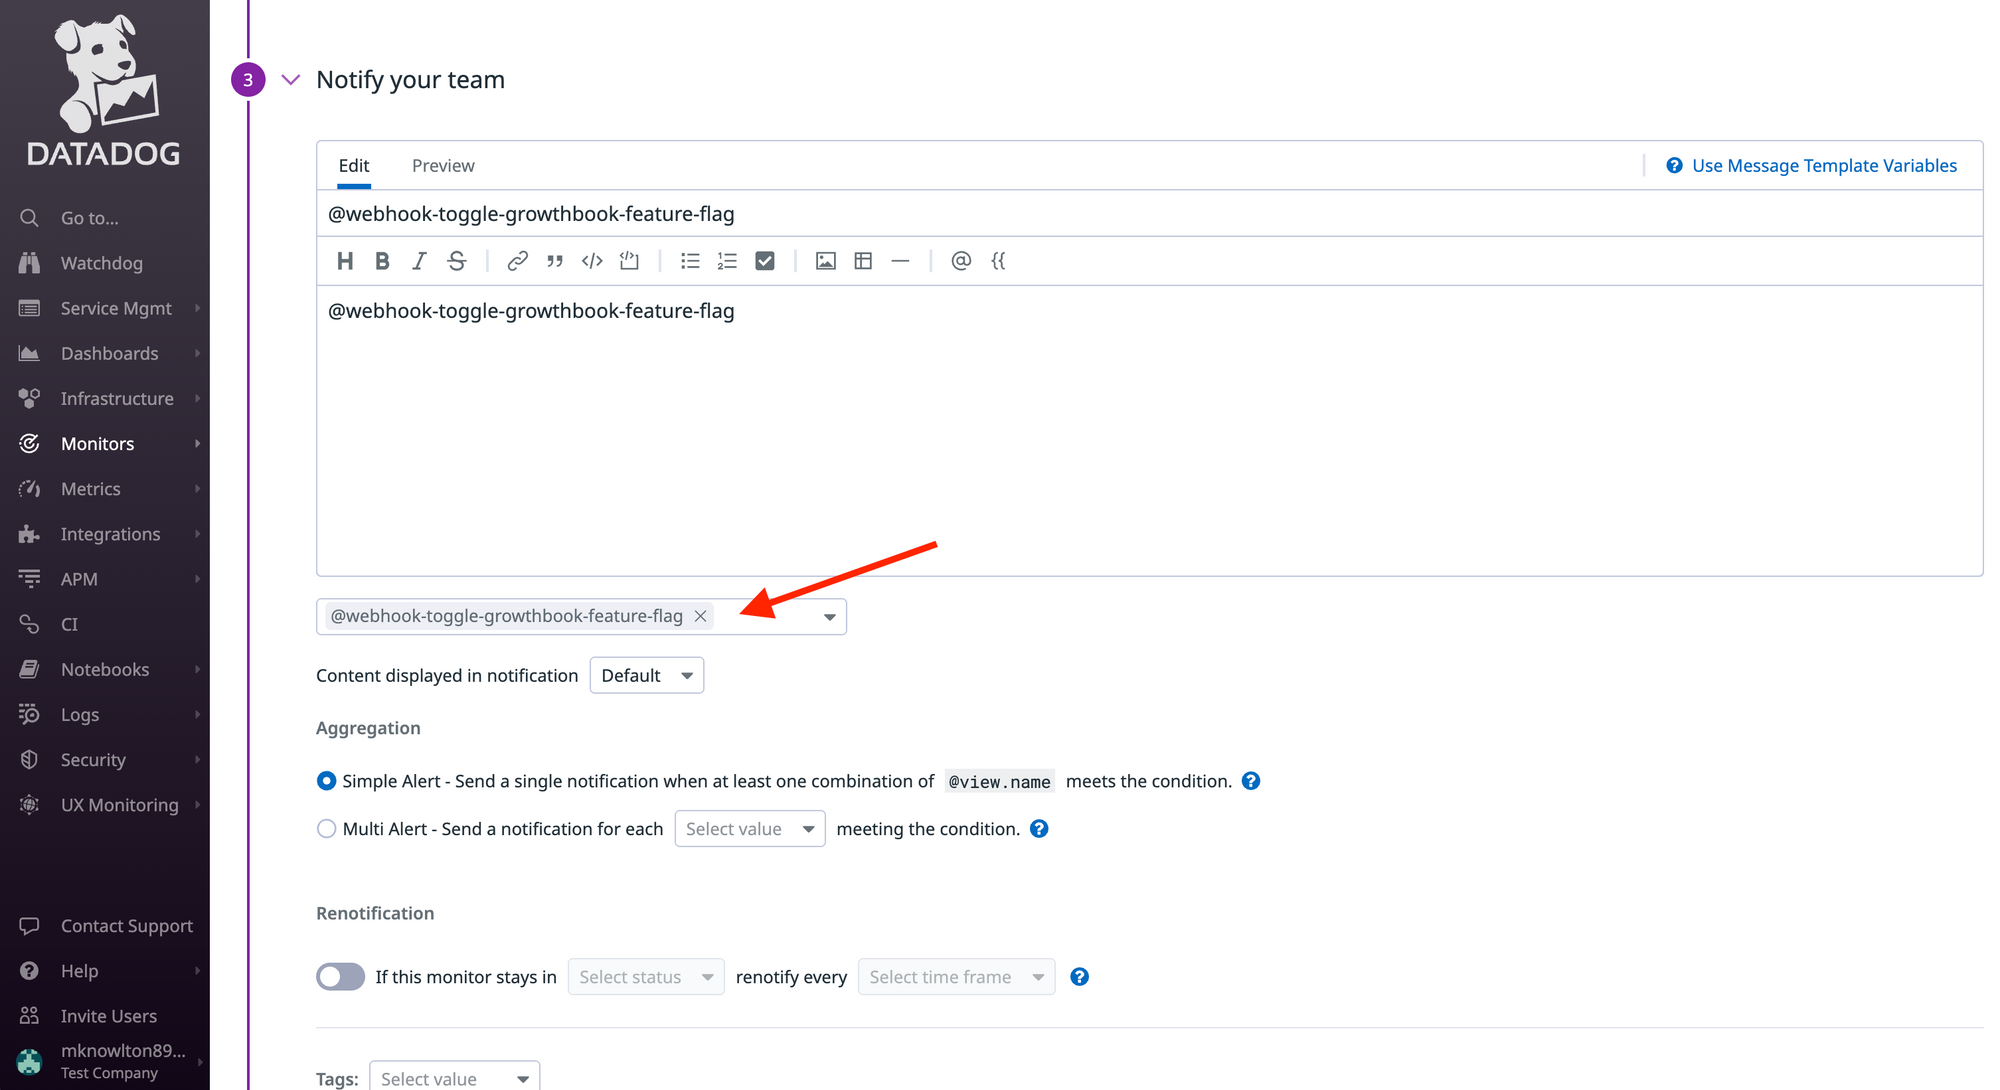
Task: Insert a block quote
Action: 555,261
